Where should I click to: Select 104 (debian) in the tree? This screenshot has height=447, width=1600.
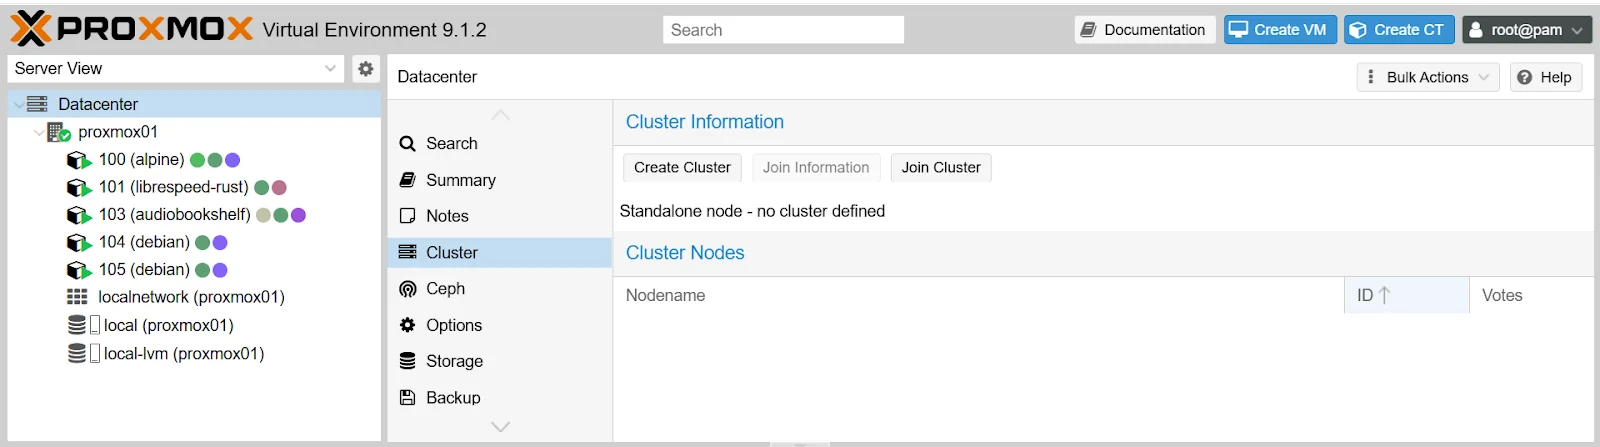tap(144, 242)
